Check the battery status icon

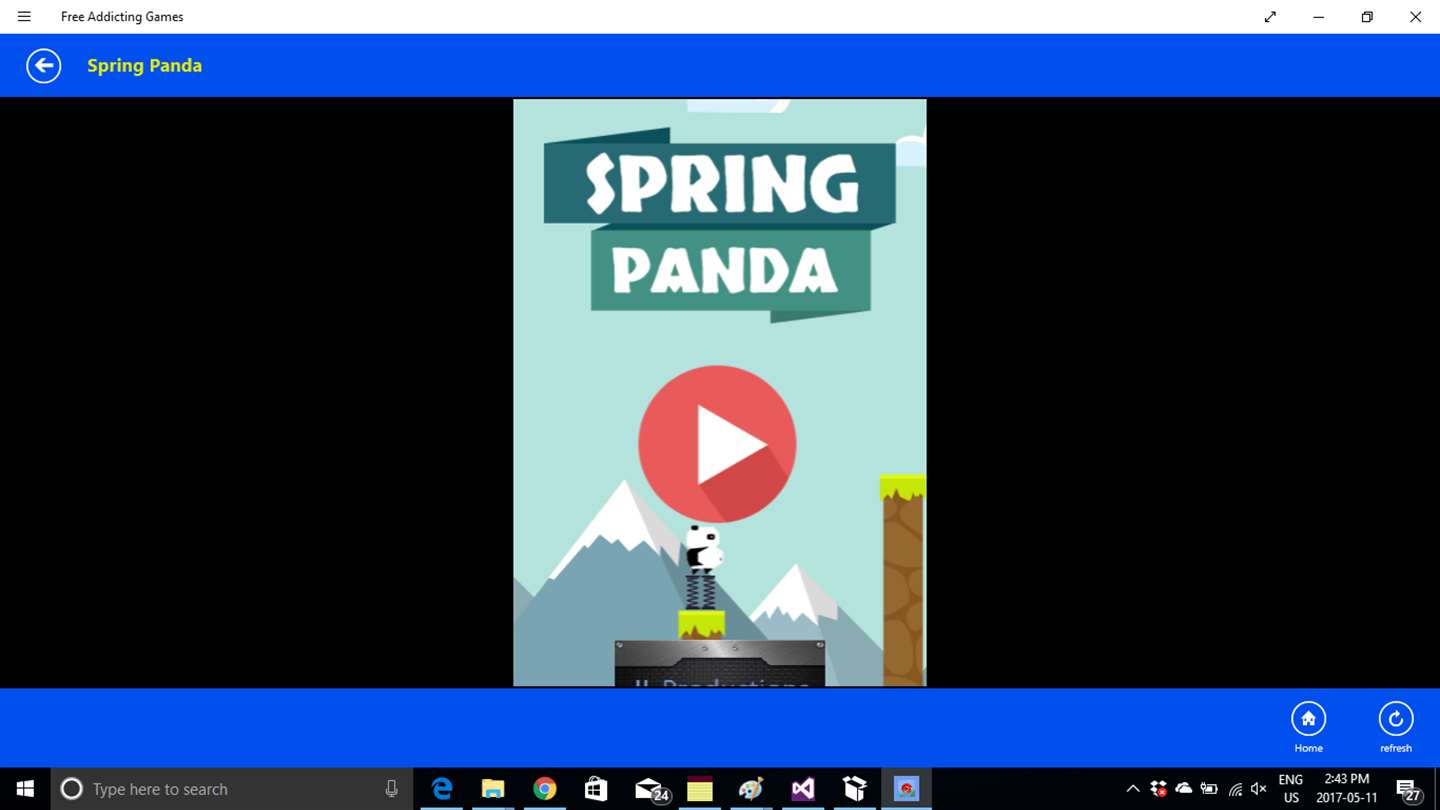(1209, 789)
